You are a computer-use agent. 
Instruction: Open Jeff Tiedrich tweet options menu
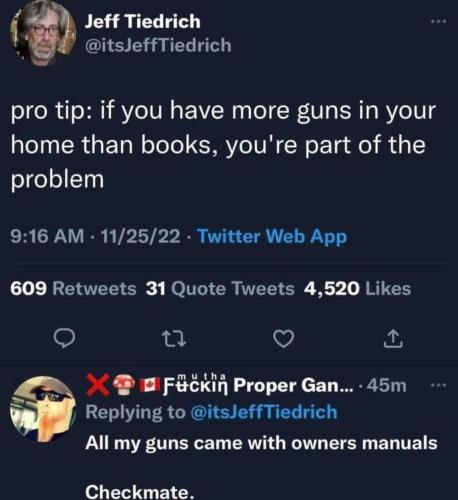(438, 22)
